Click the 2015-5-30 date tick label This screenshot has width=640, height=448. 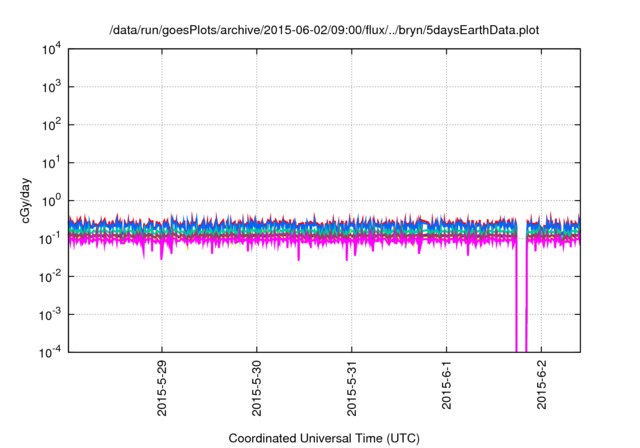tap(257, 388)
